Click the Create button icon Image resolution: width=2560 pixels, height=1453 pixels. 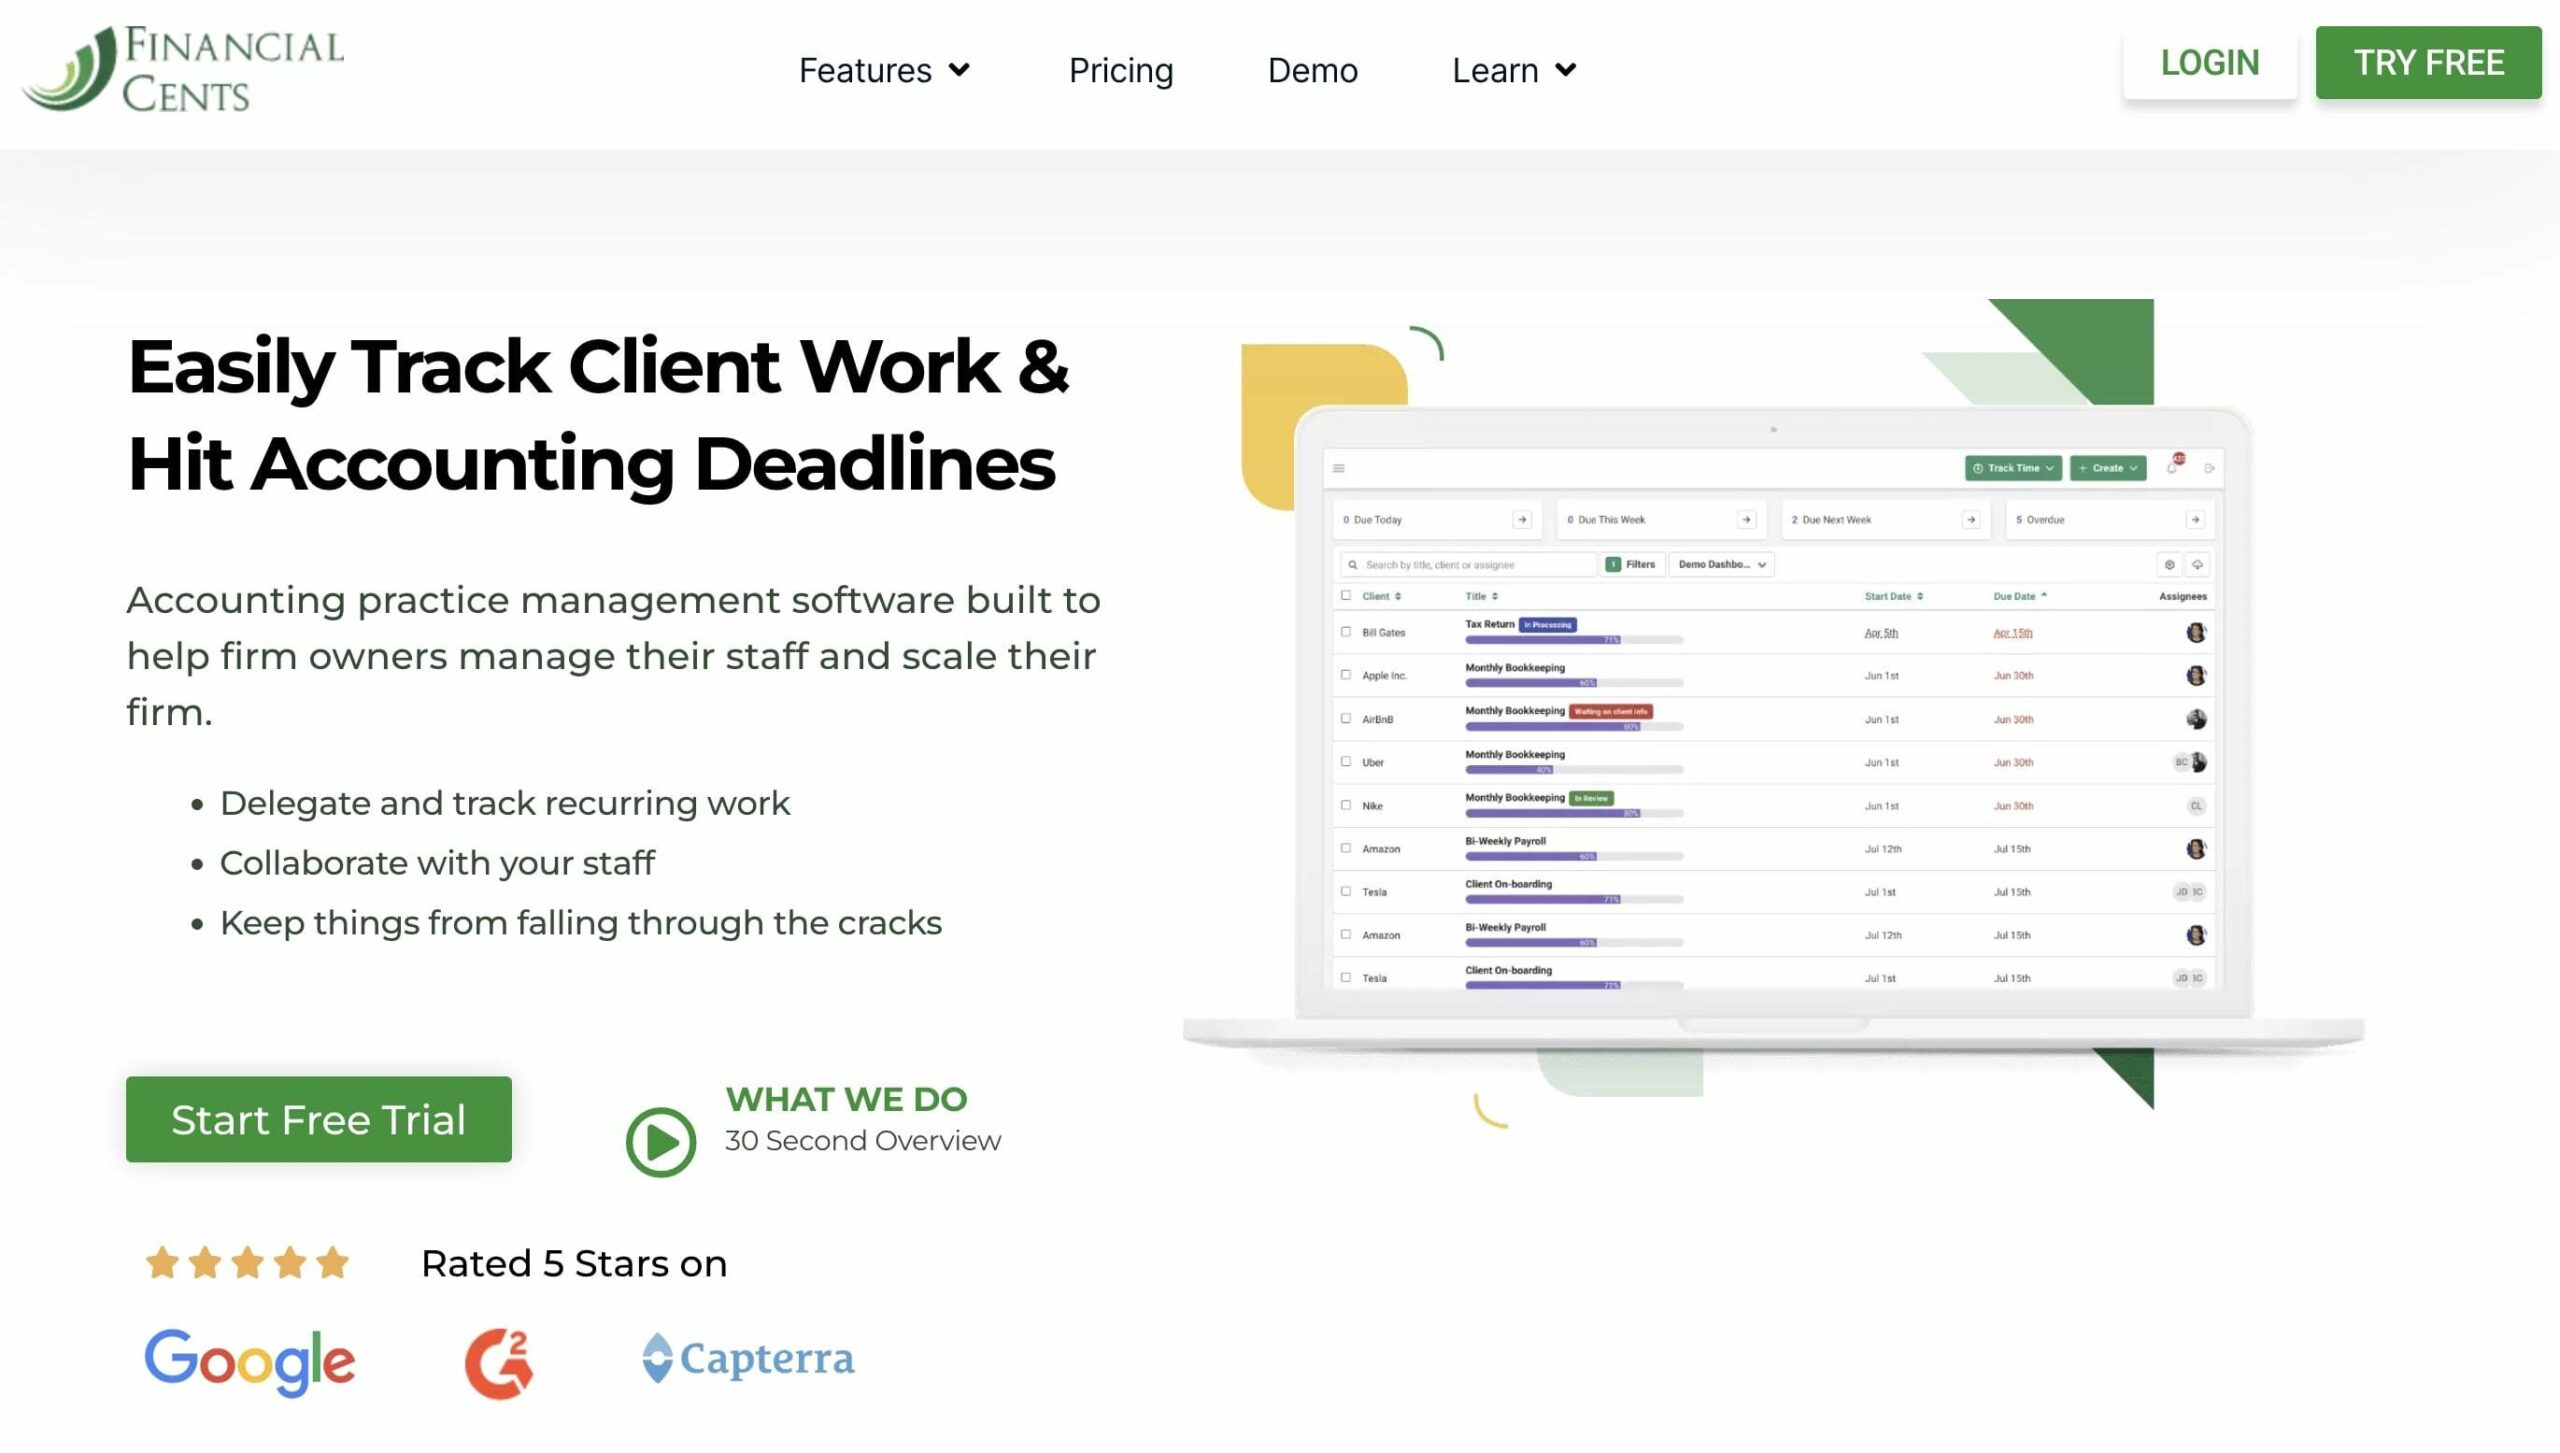(2106, 468)
